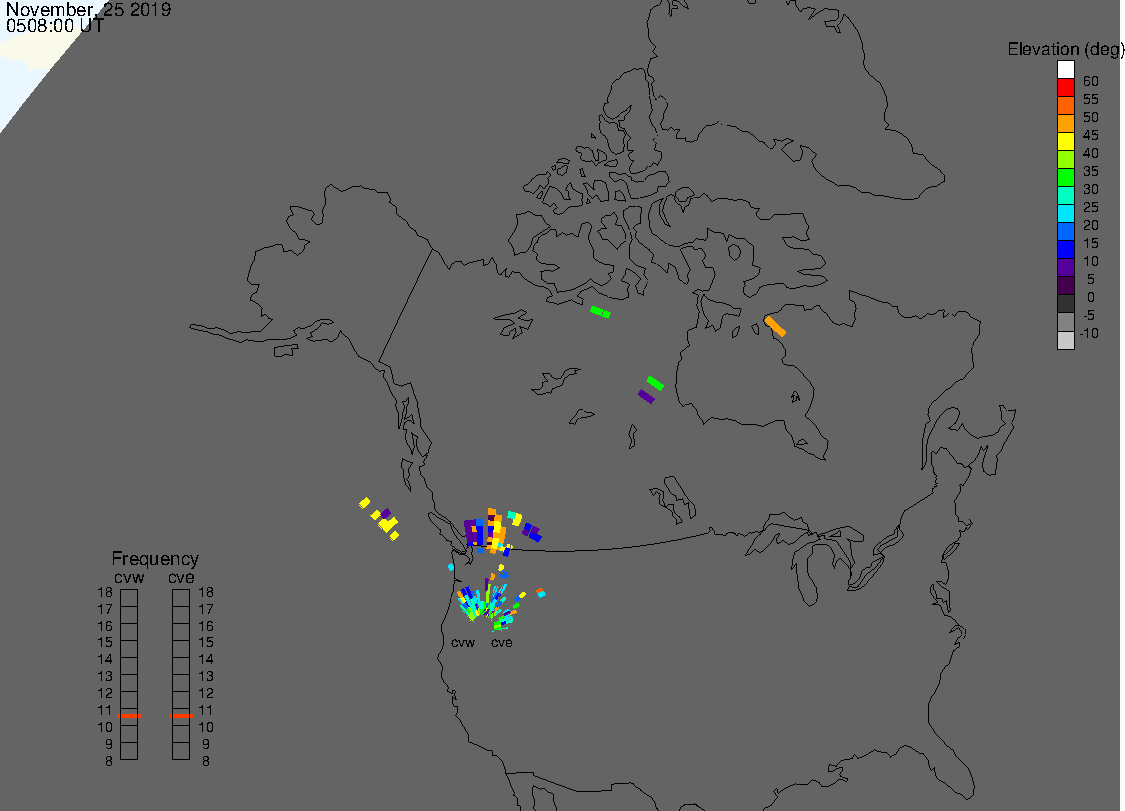Click the '30' elevation legend label
This screenshot has height=811, width=1125.
tap(1091, 189)
